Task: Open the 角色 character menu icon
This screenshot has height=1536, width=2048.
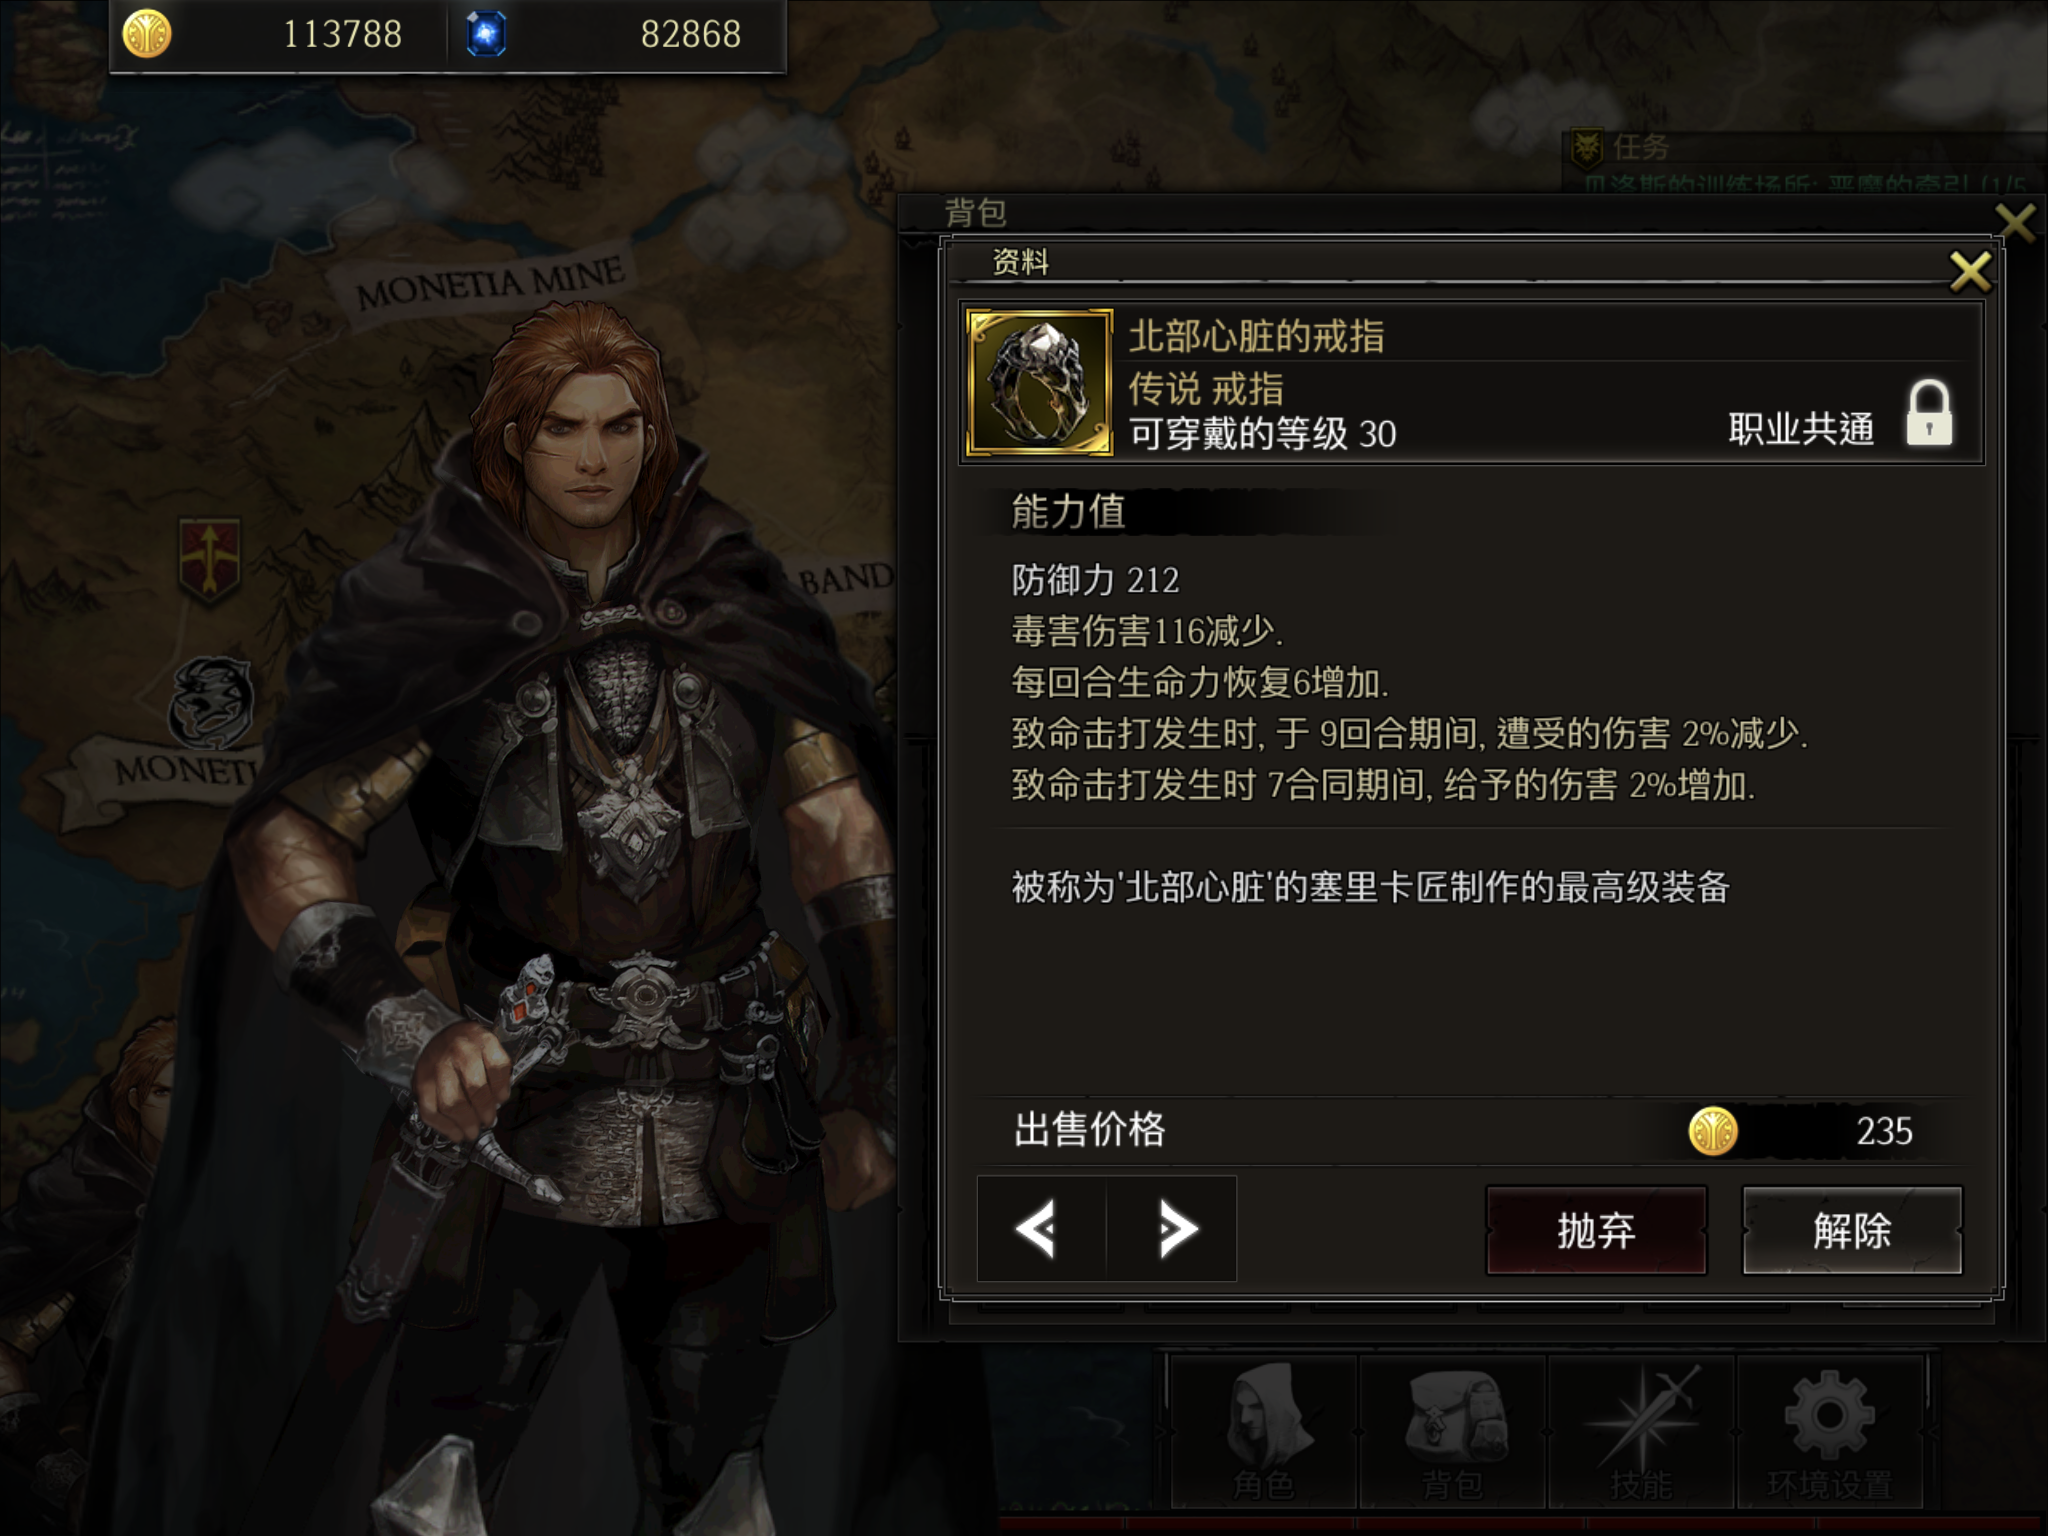Action: pyautogui.click(x=1262, y=1432)
